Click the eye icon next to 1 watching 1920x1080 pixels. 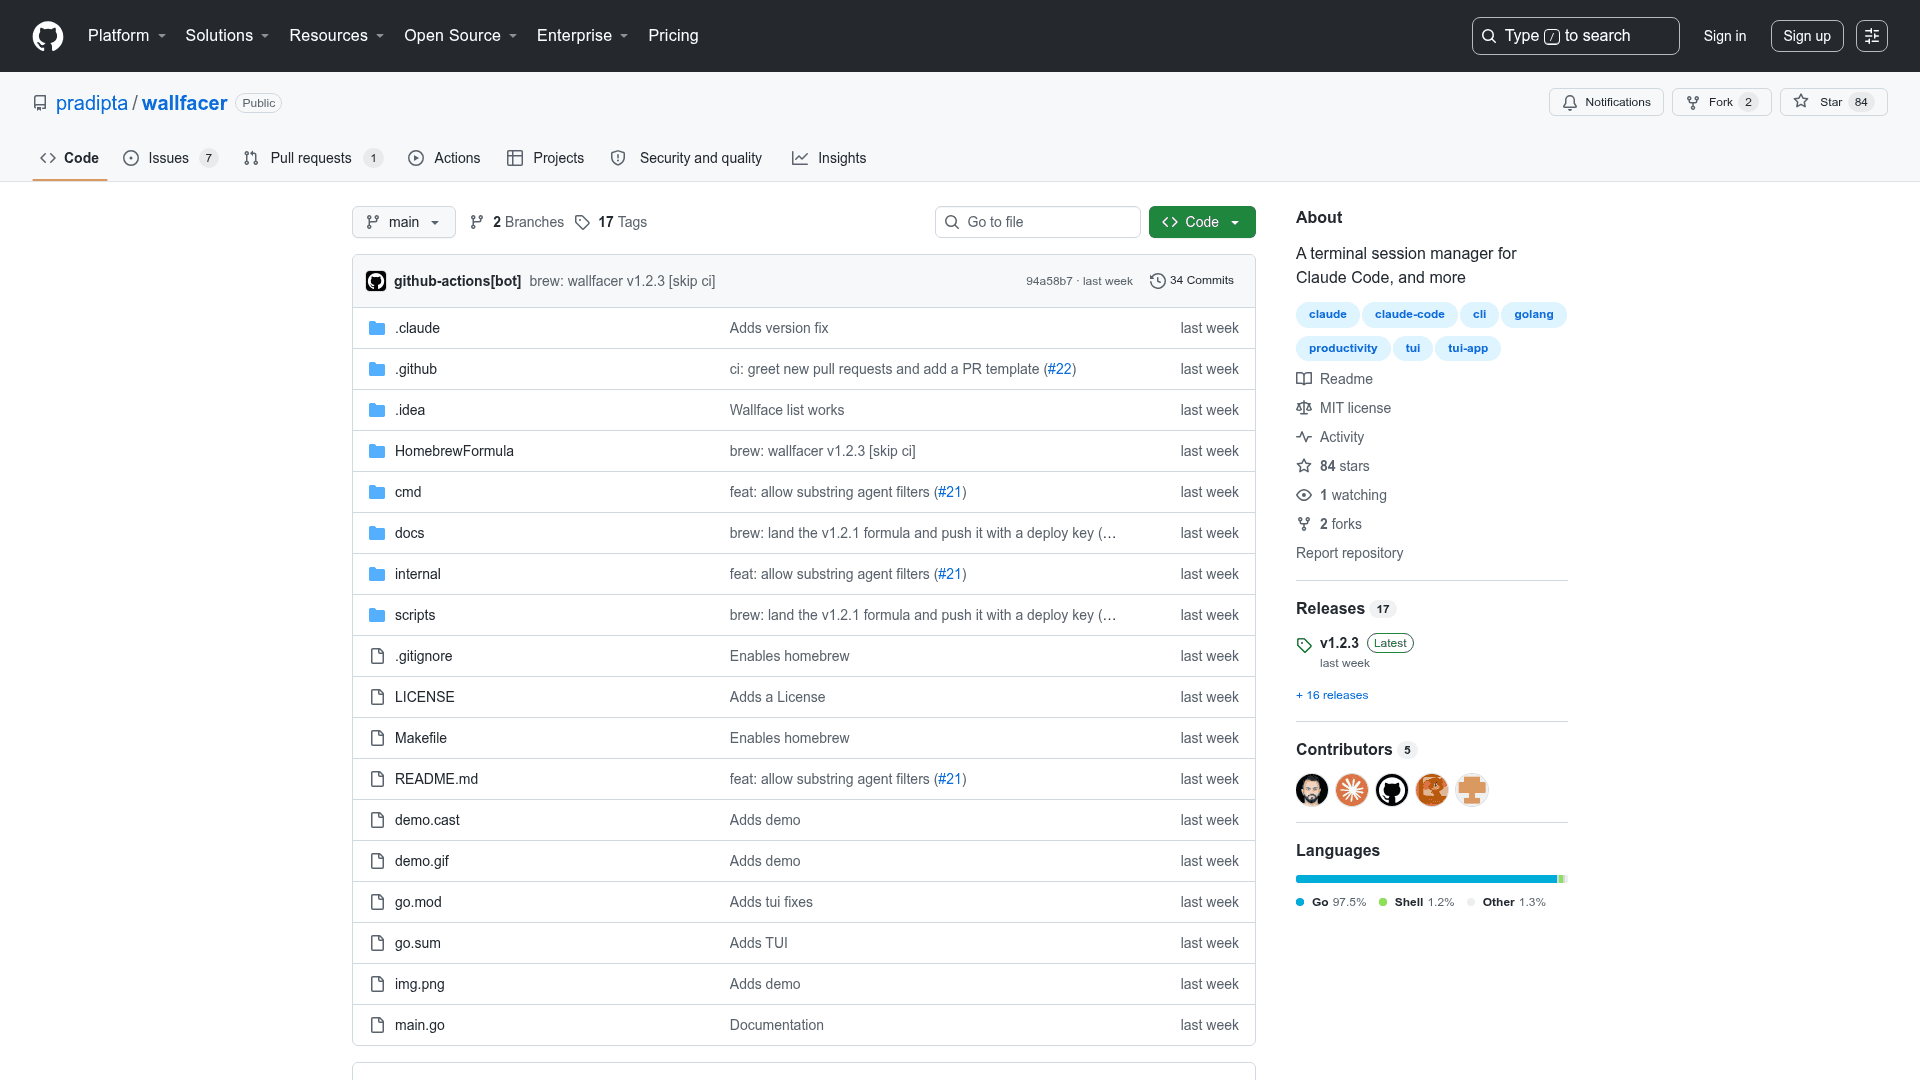(1304, 495)
